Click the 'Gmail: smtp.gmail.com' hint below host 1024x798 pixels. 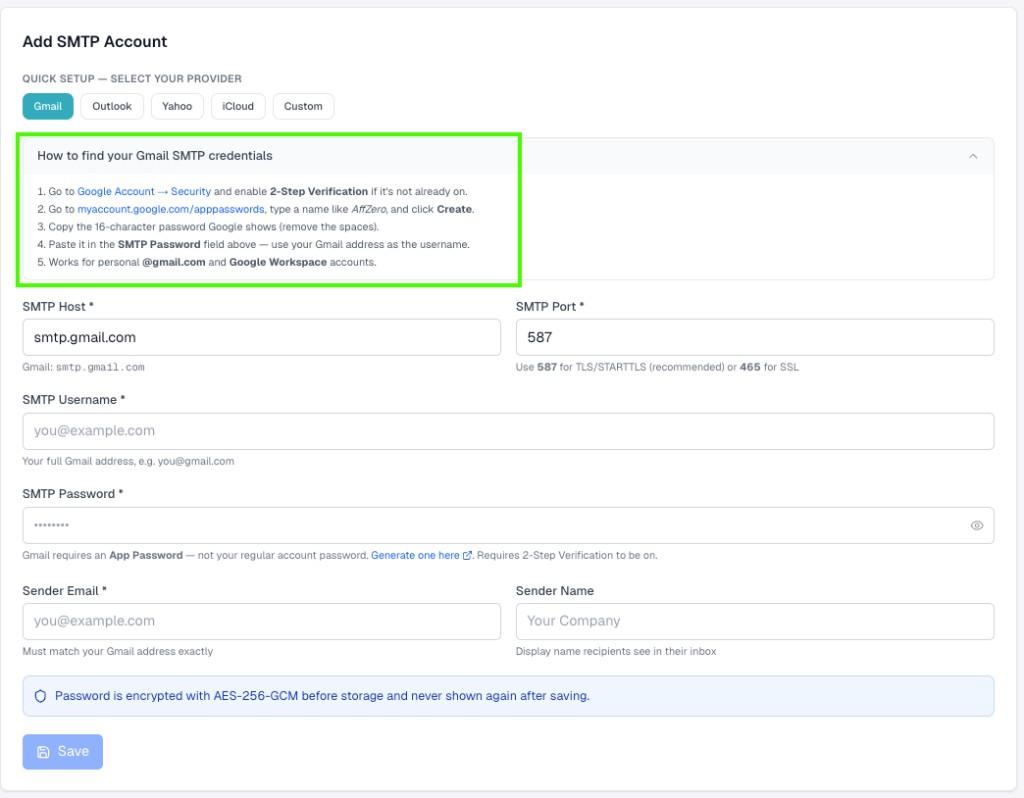[x=84, y=367]
